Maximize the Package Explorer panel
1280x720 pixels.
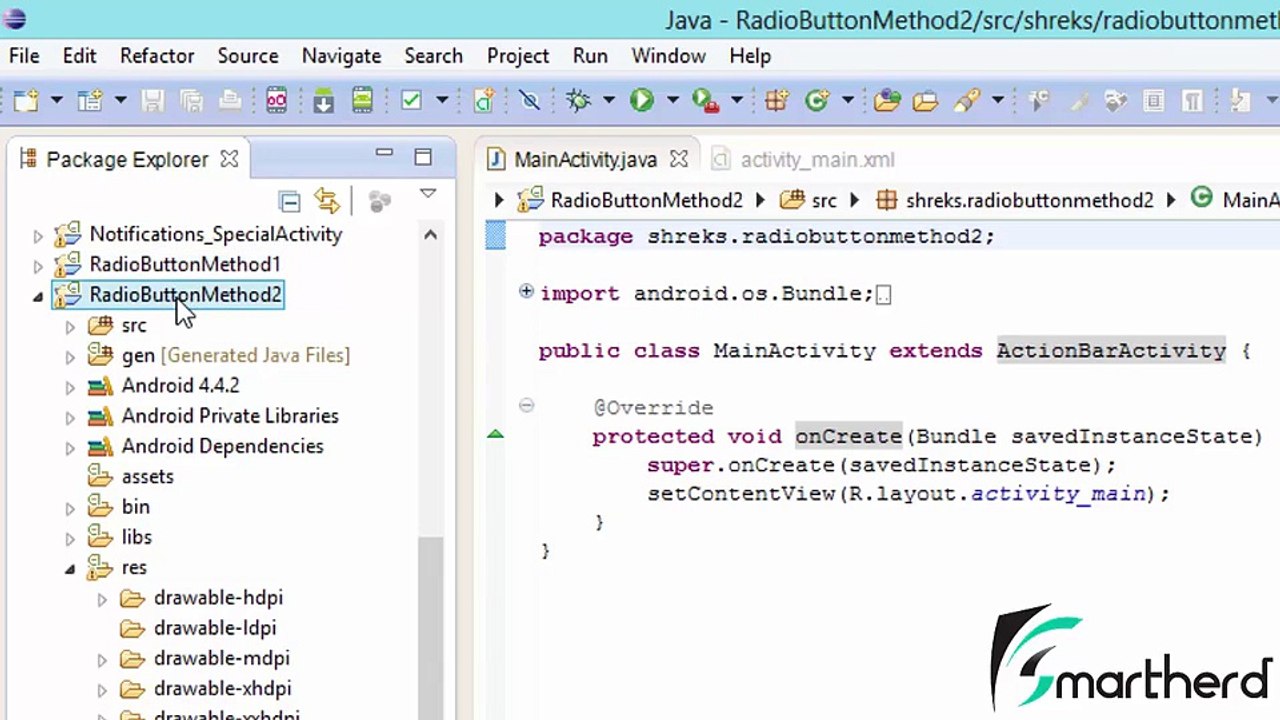point(423,157)
